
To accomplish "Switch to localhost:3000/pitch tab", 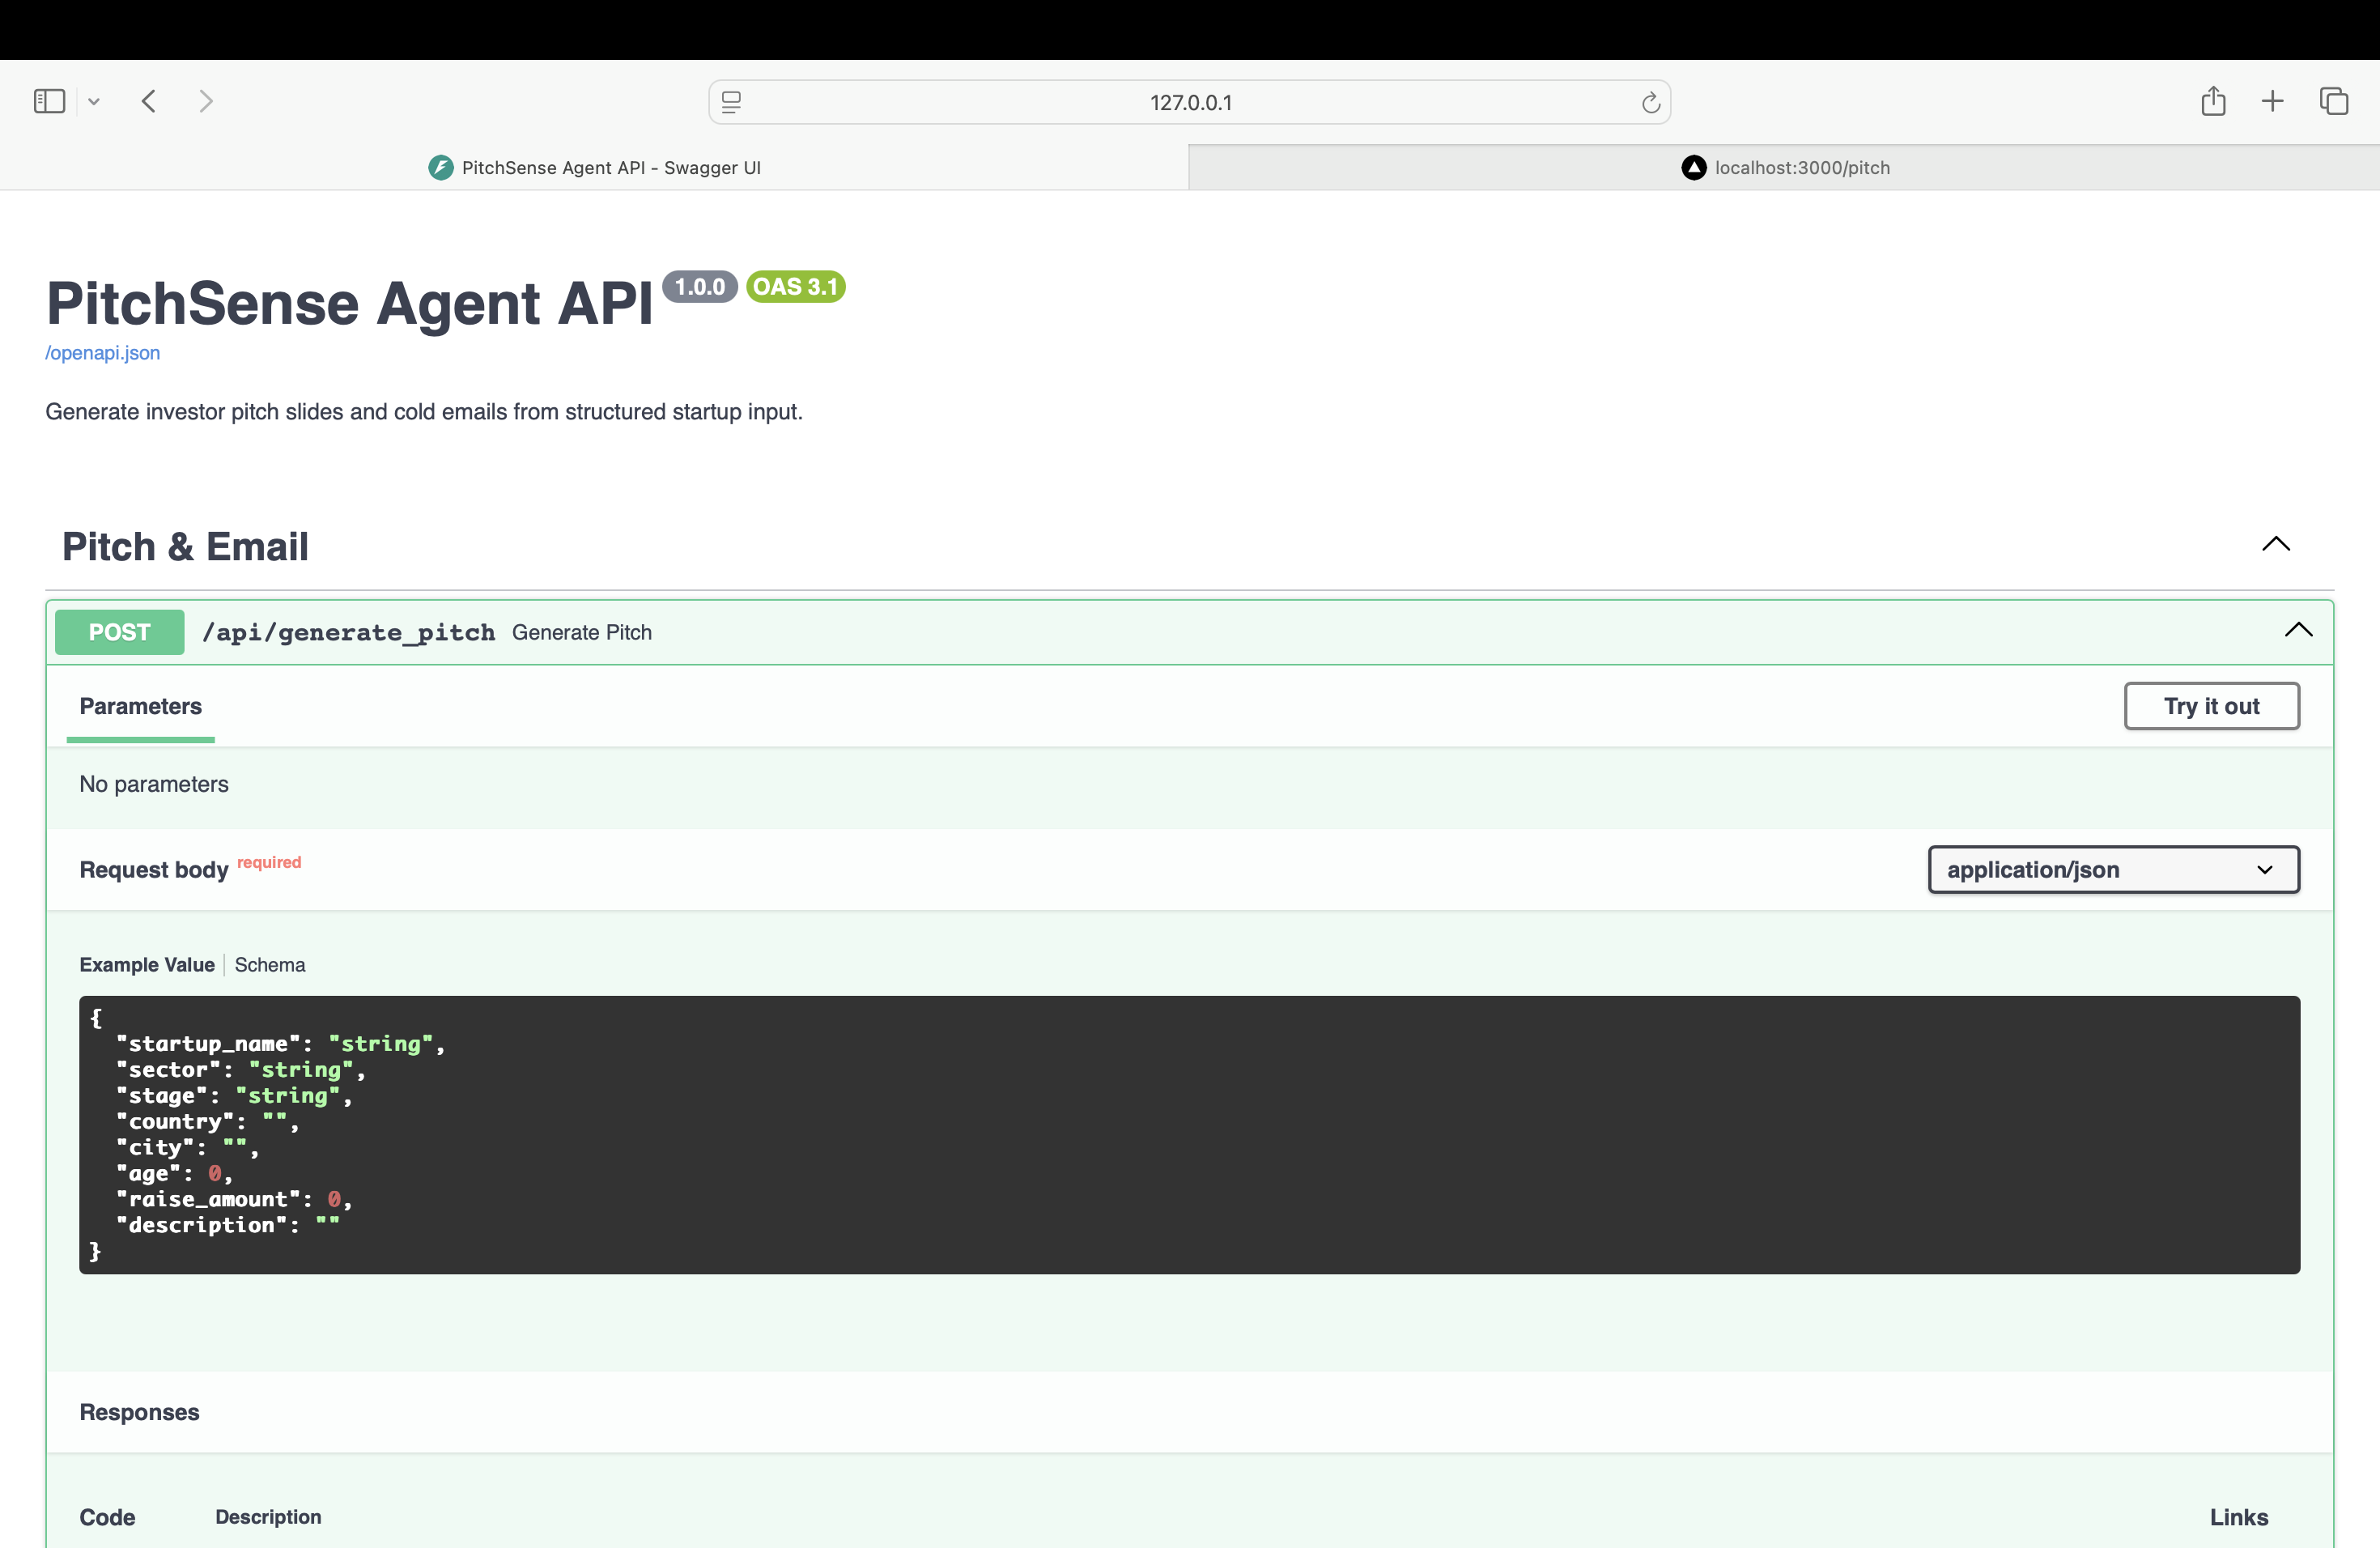I will tap(1785, 167).
